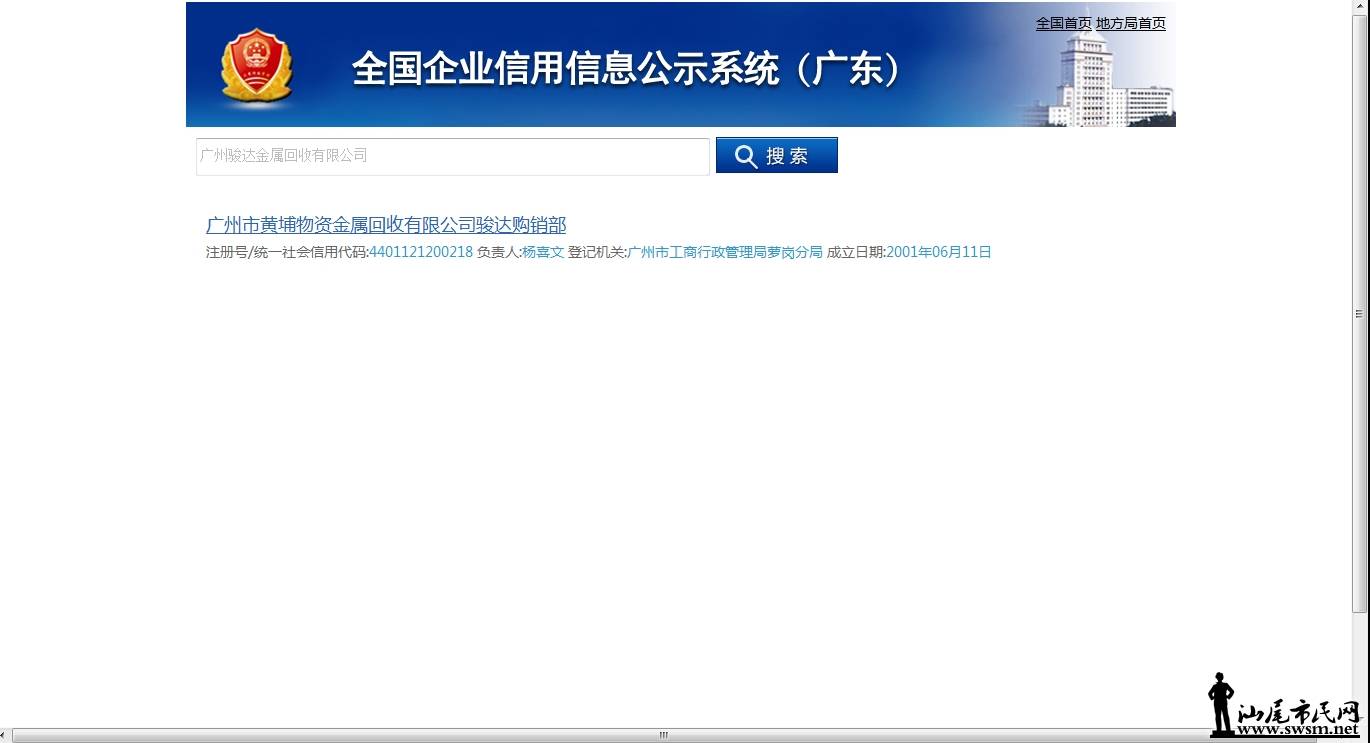1370x743 pixels.
Task: Click the horizontal scrollbar thumb
Action: pos(663,736)
